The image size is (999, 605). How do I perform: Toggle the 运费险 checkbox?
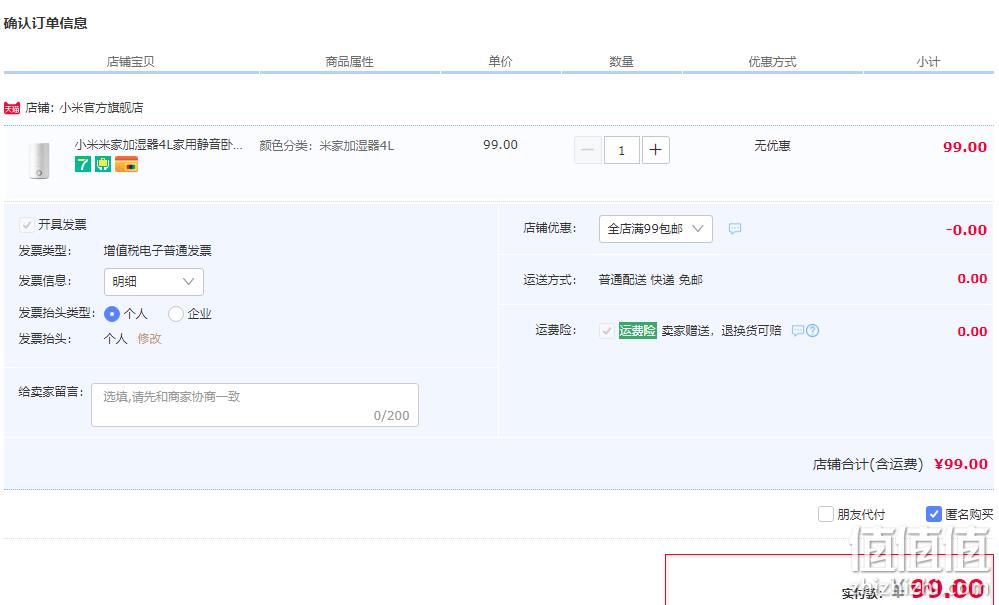click(x=607, y=331)
